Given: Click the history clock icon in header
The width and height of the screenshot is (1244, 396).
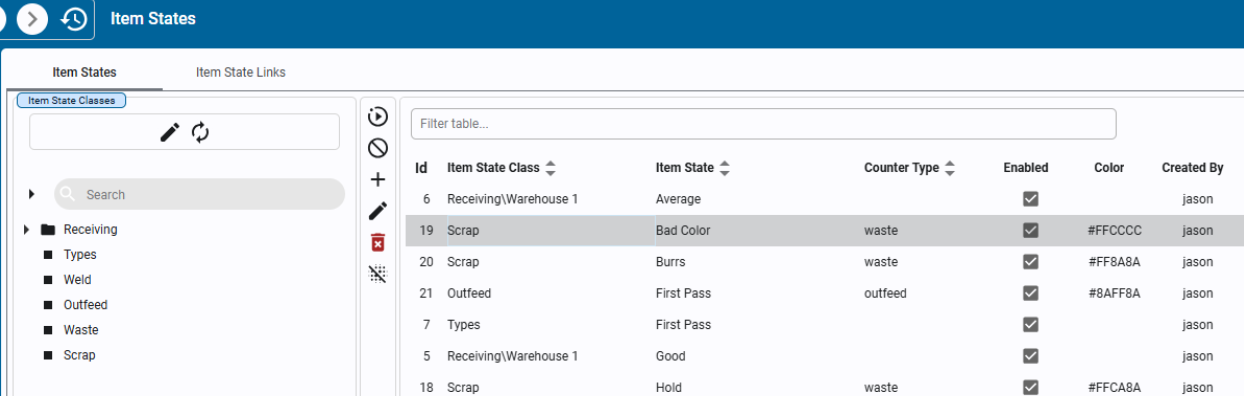Looking at the screenshot, I should pos(74,19).
